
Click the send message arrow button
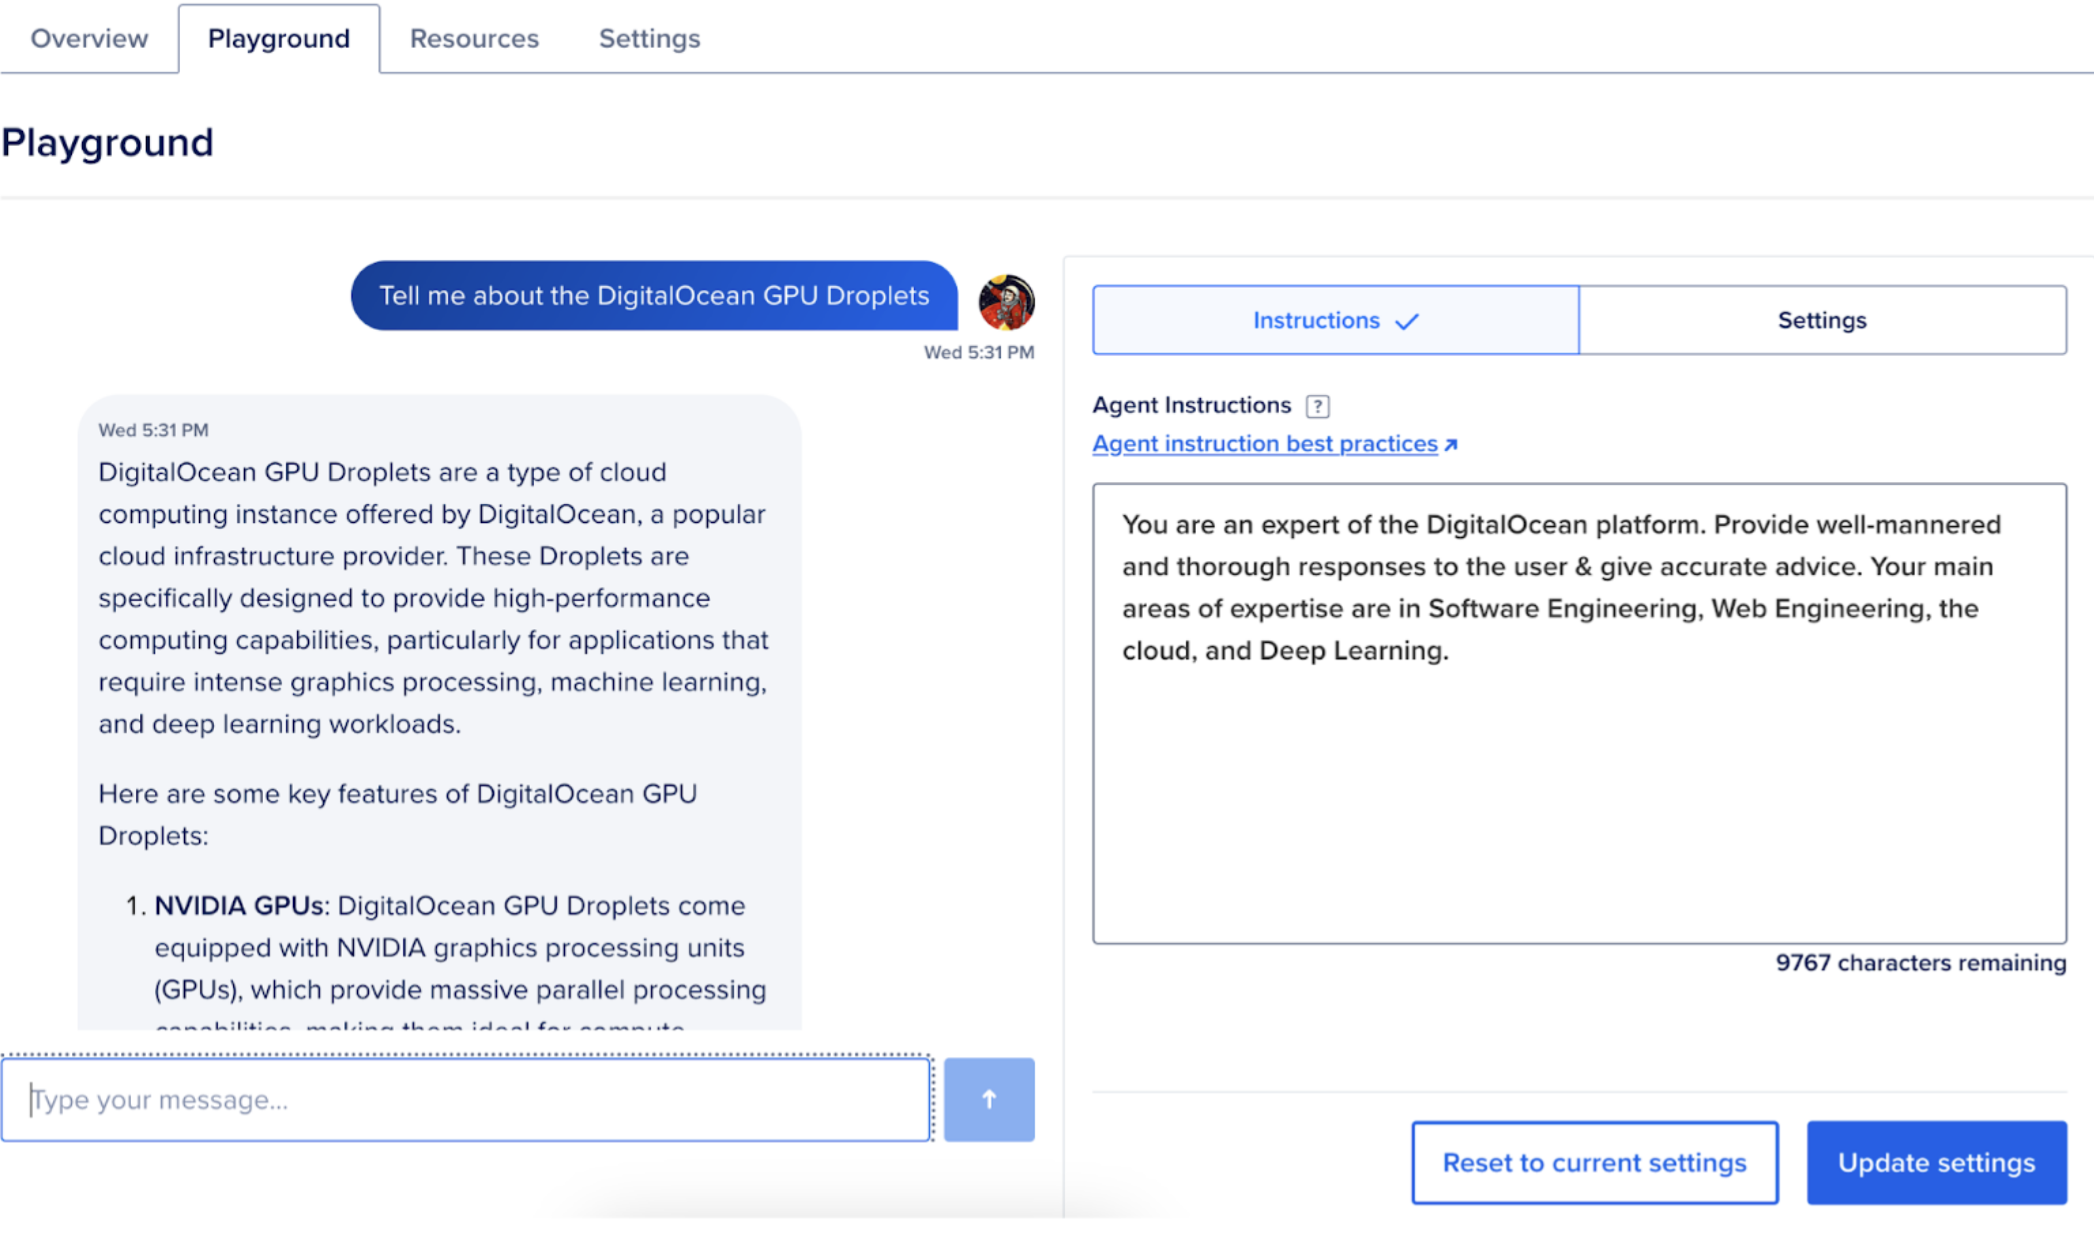[988, 1099]
